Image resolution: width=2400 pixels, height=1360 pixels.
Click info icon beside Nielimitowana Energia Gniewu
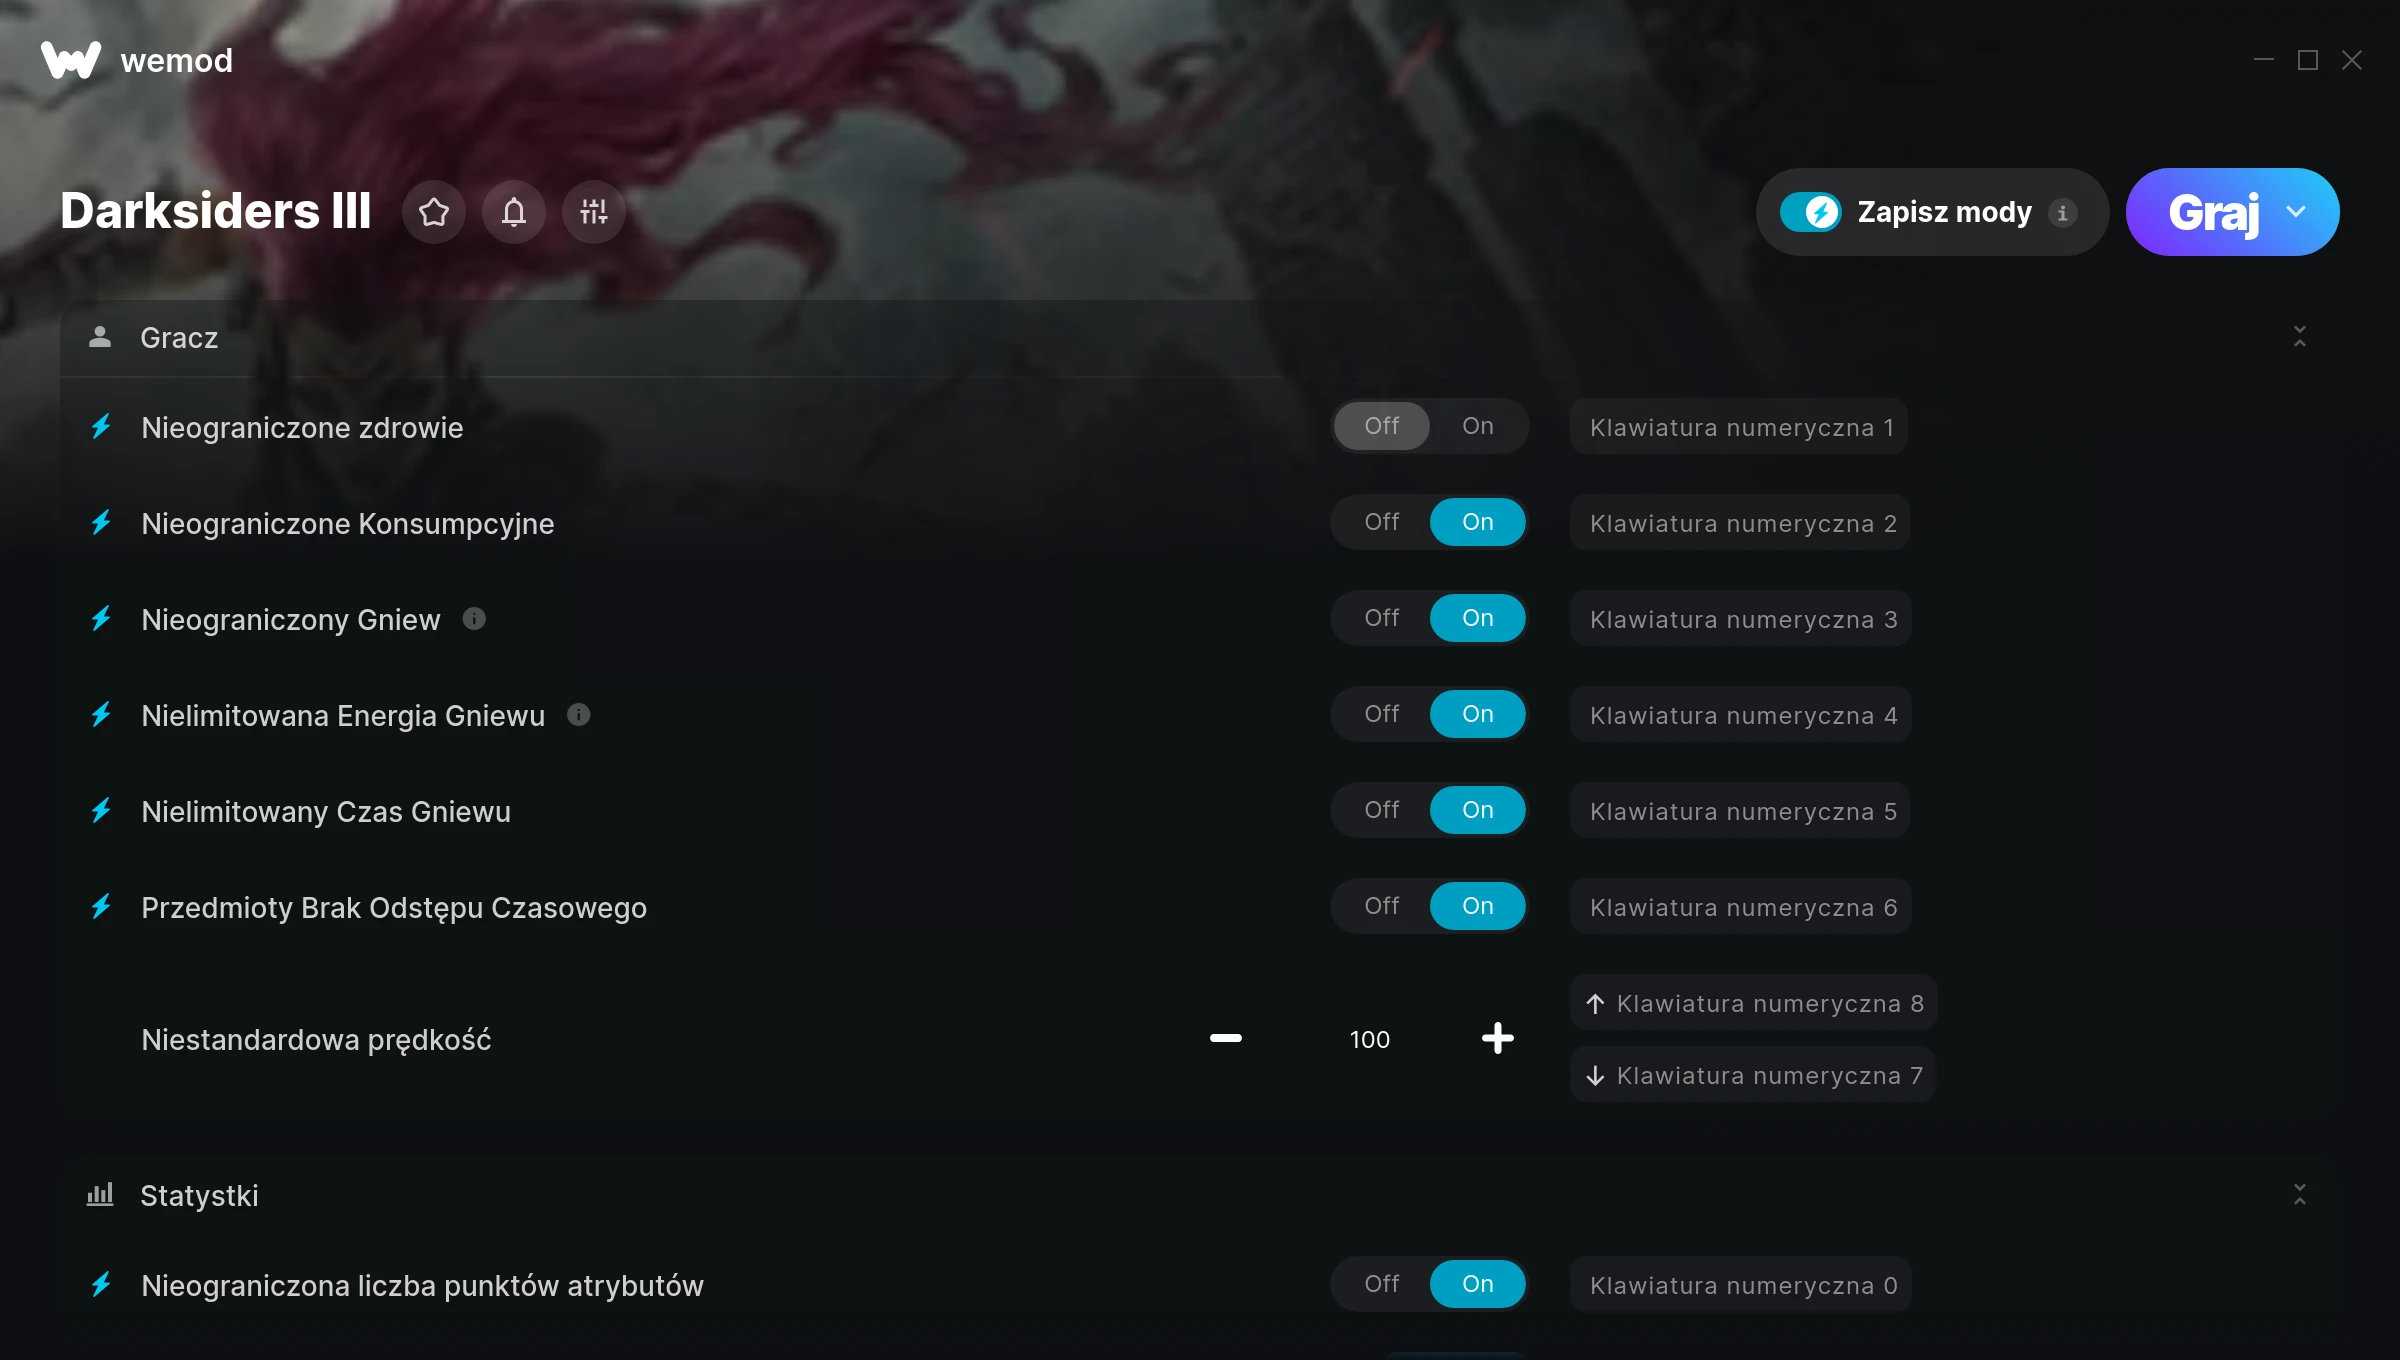click(578, 715)
